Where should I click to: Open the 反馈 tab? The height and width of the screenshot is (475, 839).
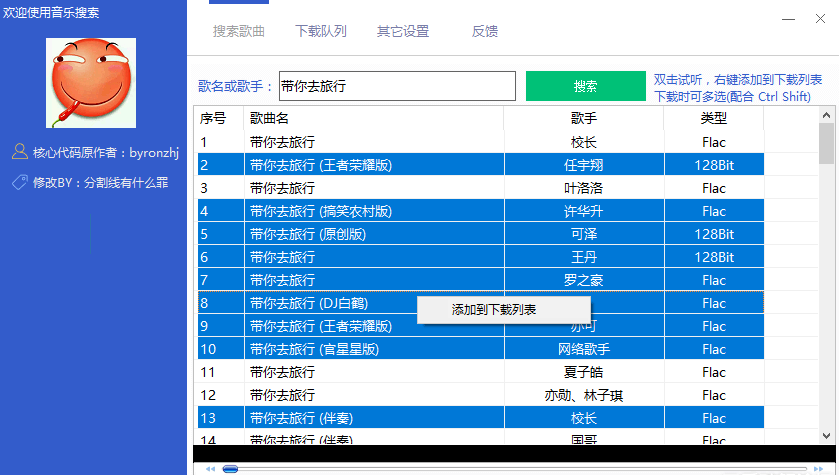tap(485, 31)
